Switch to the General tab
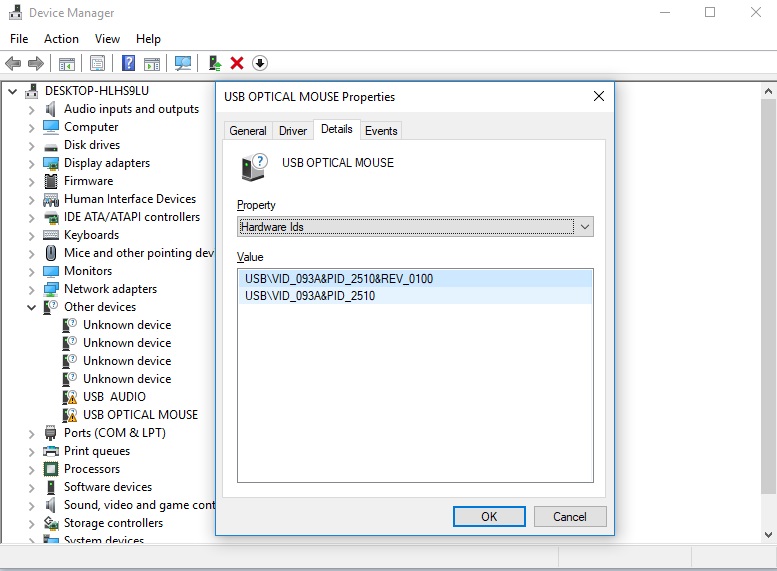Image resolution: width=777 pixels, height=571 pixels. click(x=248, y=131)
